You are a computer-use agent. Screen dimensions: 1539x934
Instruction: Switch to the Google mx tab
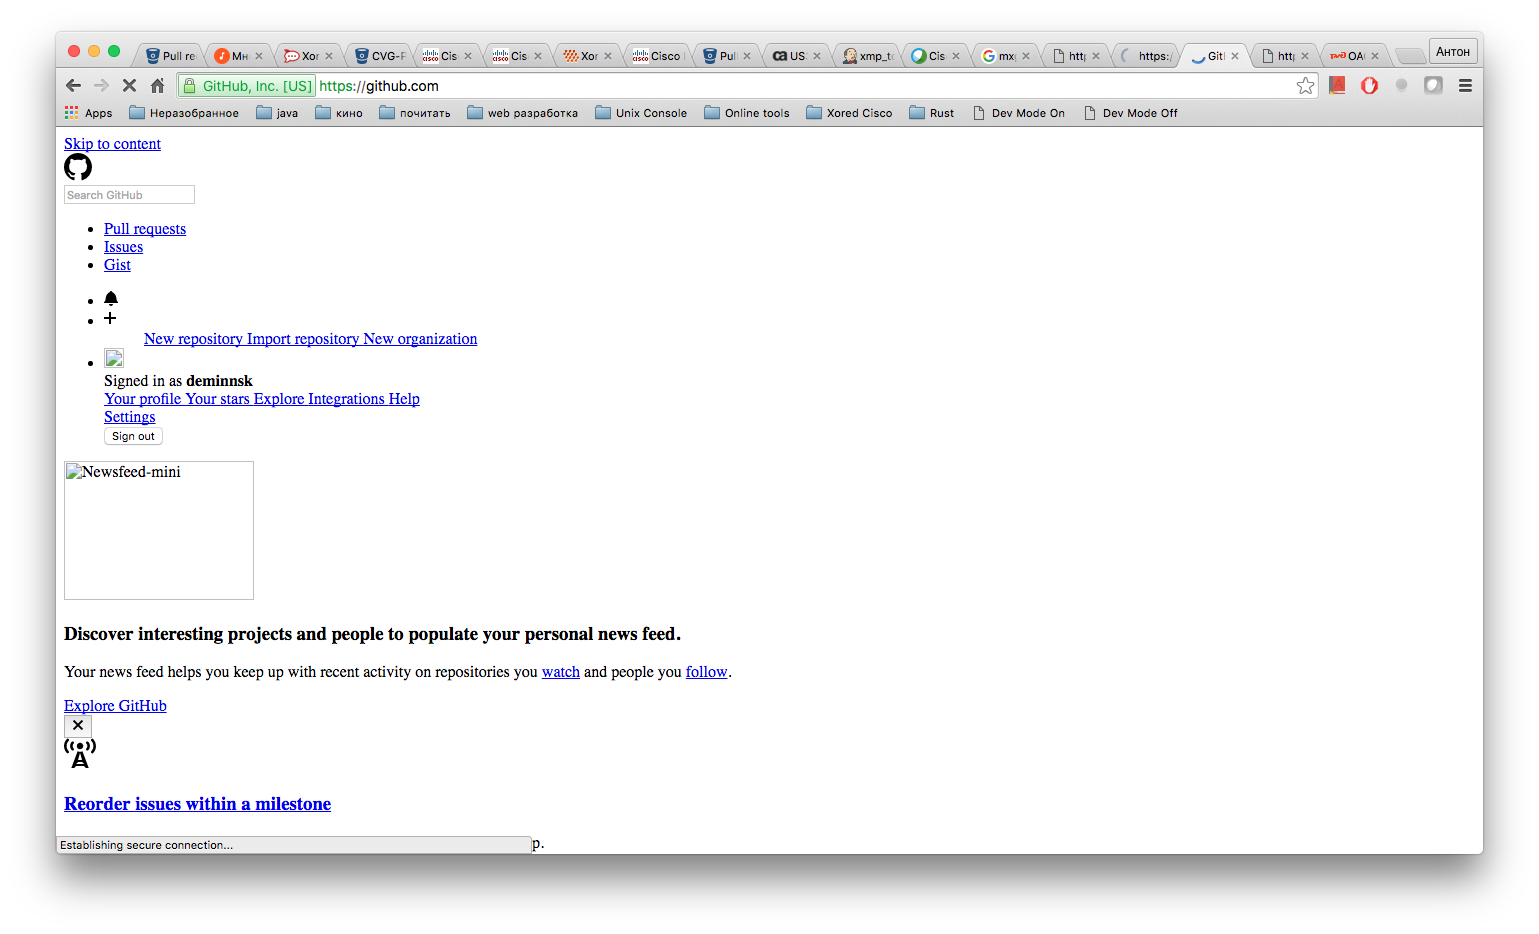tap(1006, 56)
